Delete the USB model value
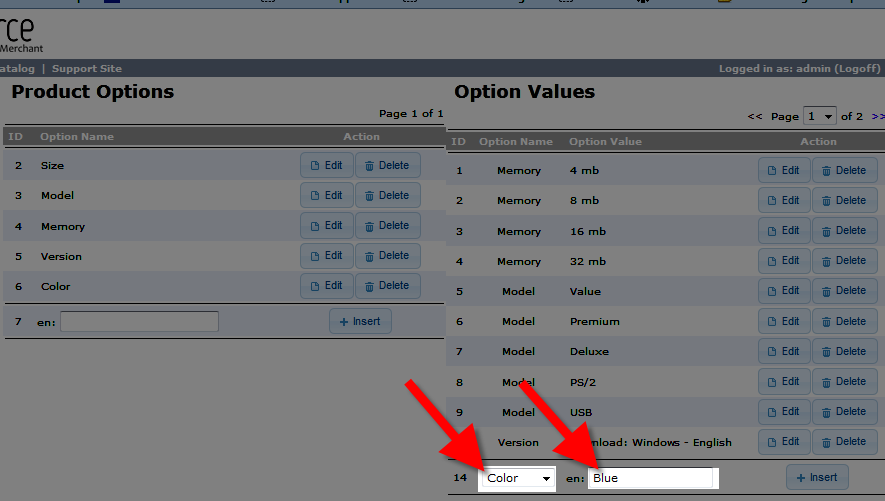 coord(844,411)
